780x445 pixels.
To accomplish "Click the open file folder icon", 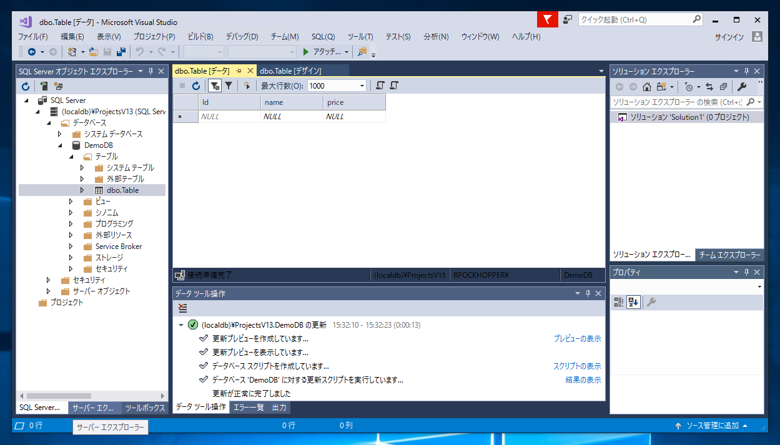I will point(93,52).
